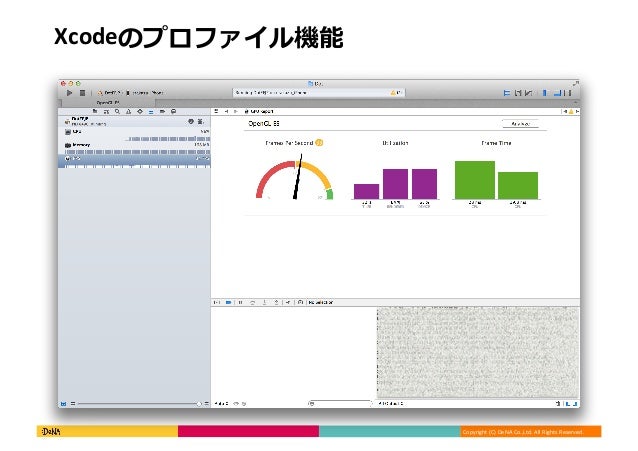Screen dimensions: 638x451
Task: Click the Step out button
Action: pos(276,302)
